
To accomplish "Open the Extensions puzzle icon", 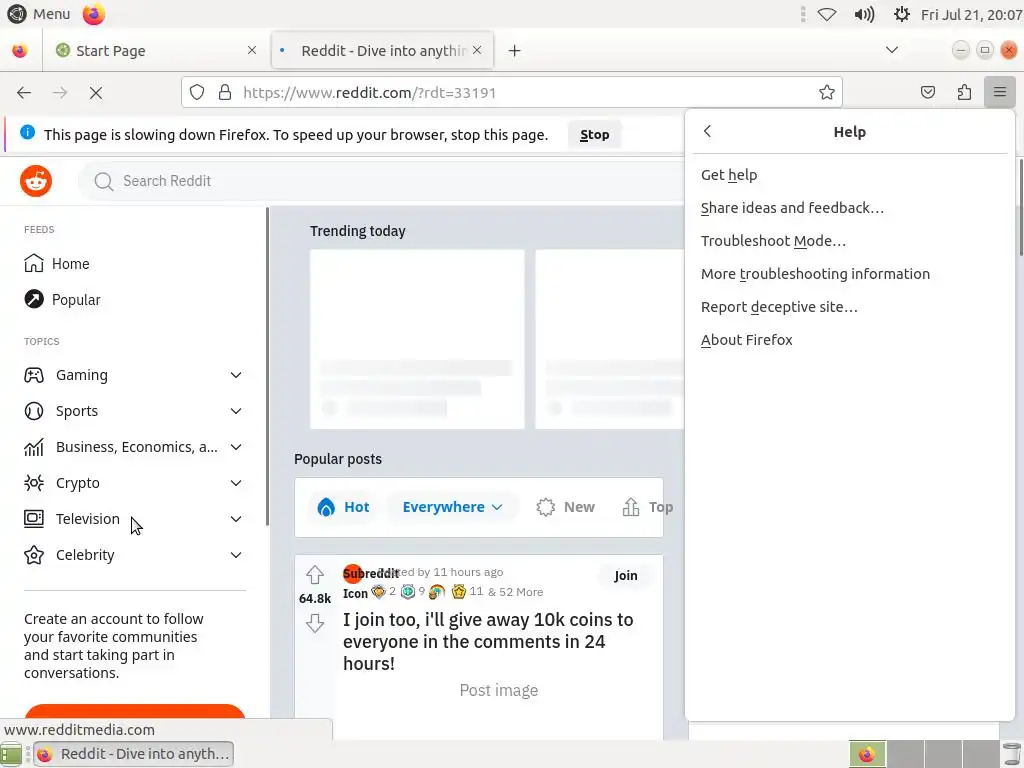I will pyautogui.click(x=964, y=93).
